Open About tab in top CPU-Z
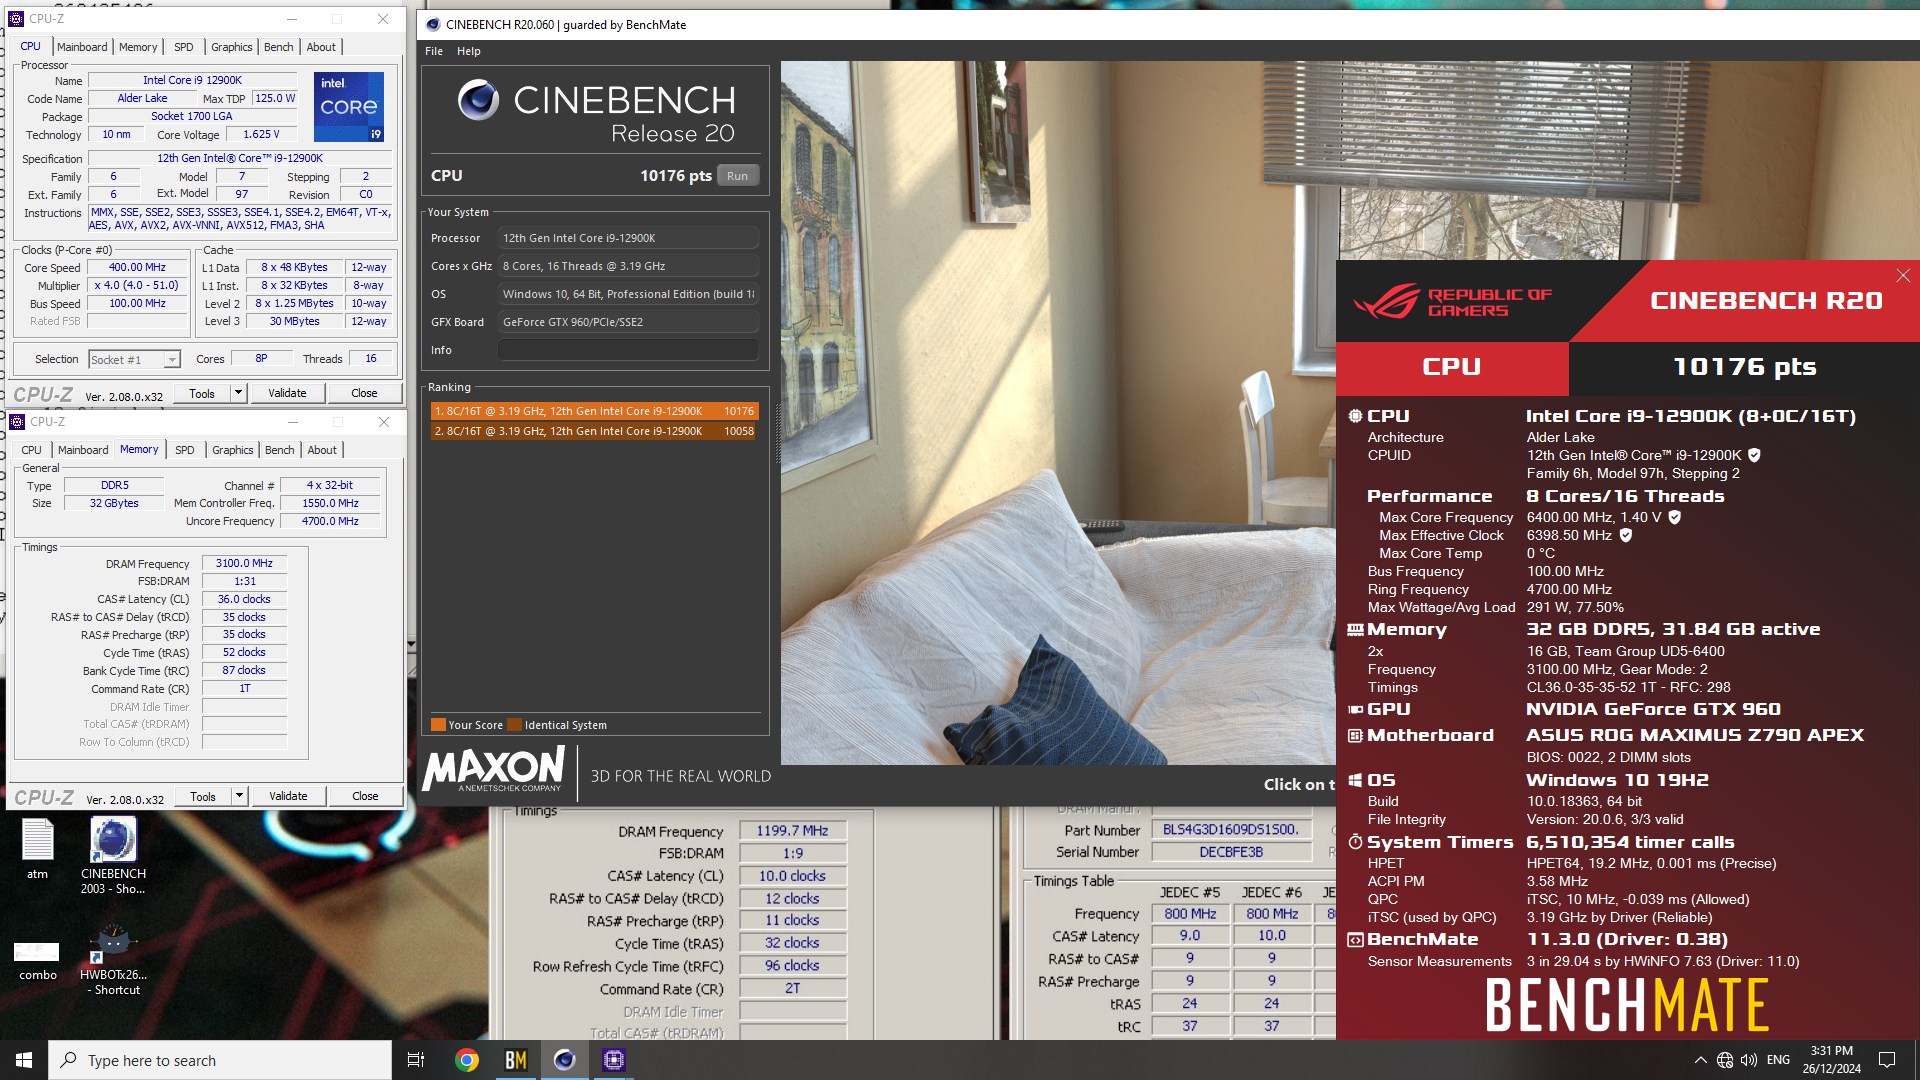Viewport: 1920px width, 1080px height. pos(321,47)
